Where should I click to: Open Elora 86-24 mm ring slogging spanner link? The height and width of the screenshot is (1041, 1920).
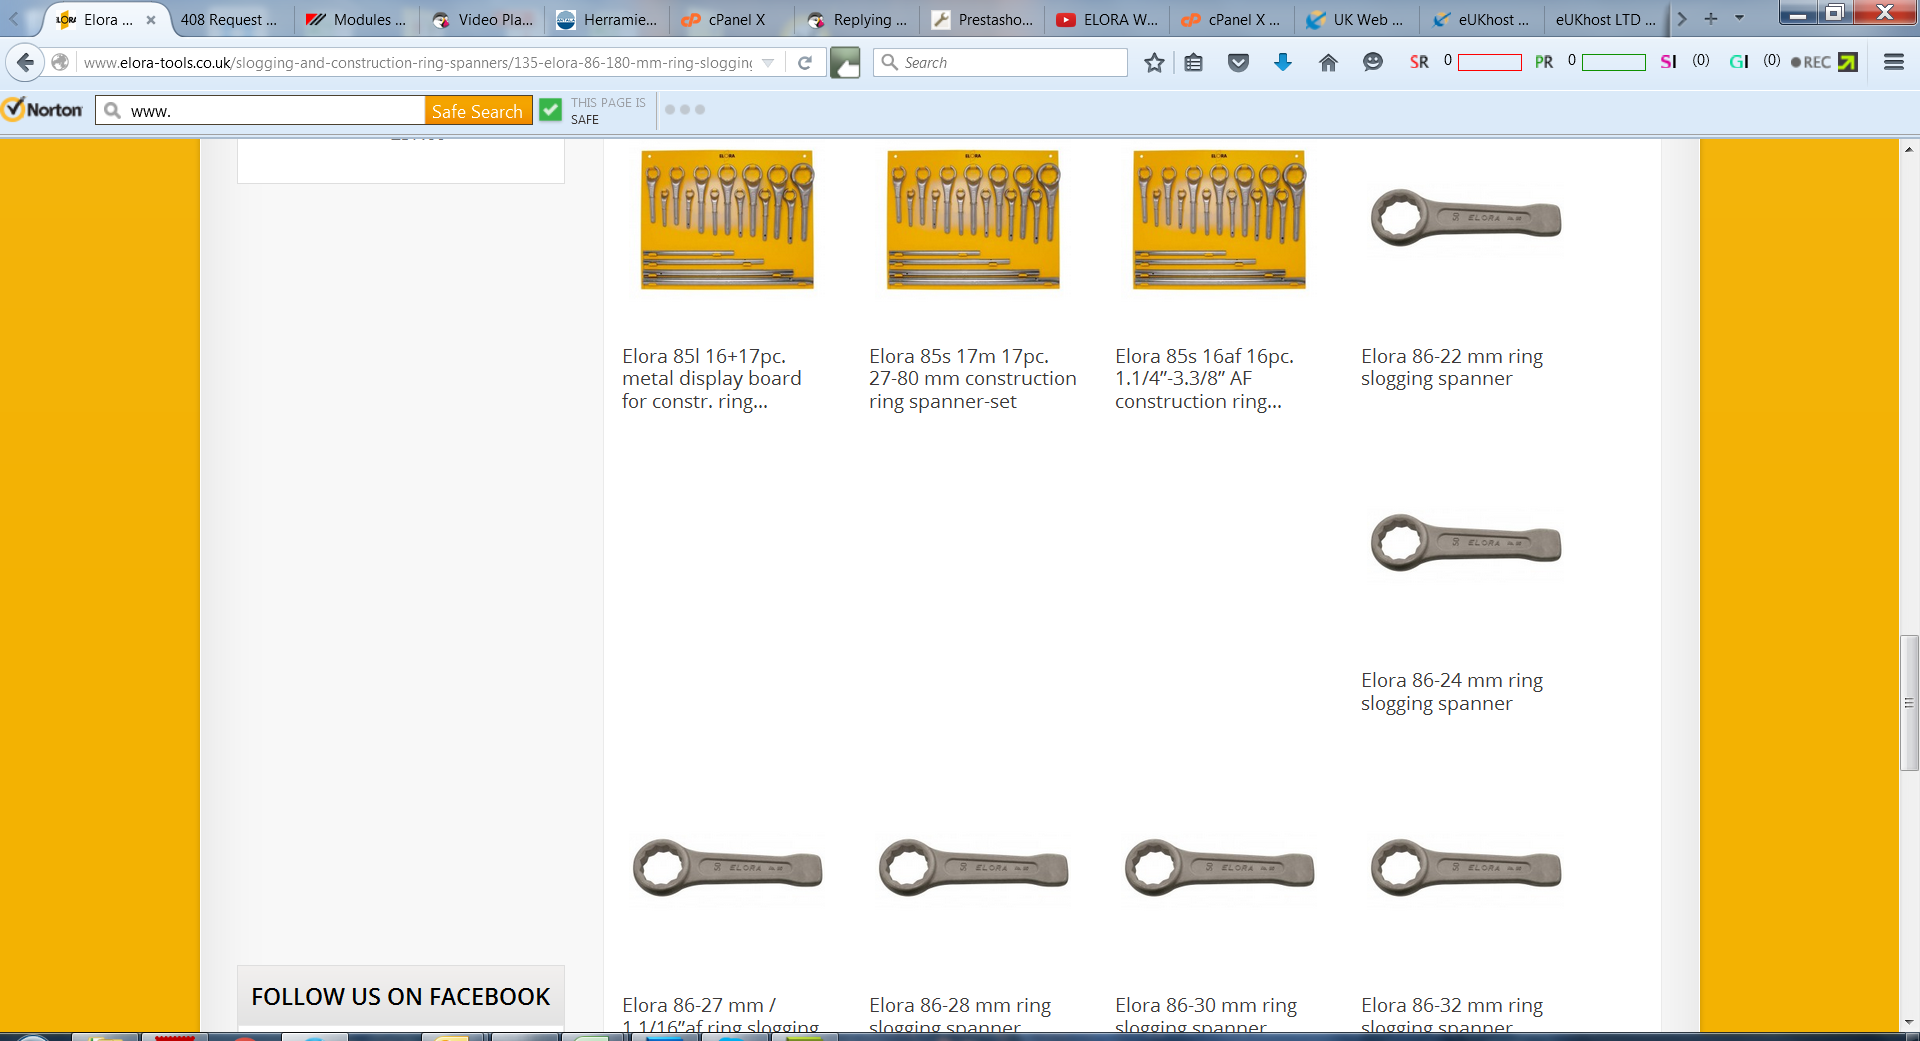tap(1452, 692)
